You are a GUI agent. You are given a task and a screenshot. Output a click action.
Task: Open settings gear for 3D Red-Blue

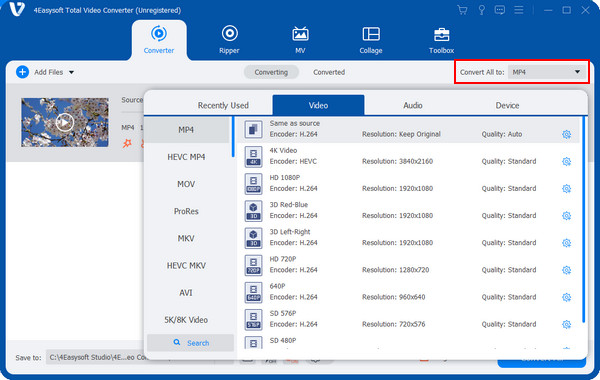pos(567,216)
